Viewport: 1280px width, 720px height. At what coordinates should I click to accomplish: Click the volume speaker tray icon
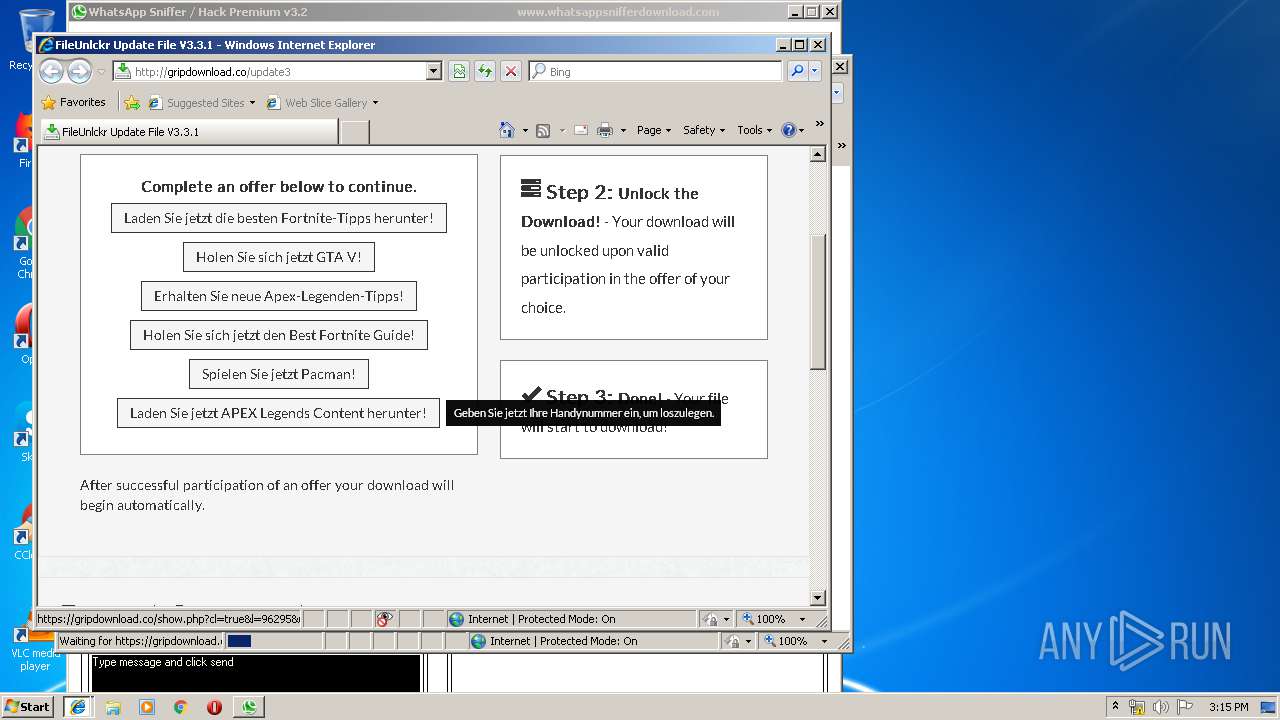point(1161,706)
